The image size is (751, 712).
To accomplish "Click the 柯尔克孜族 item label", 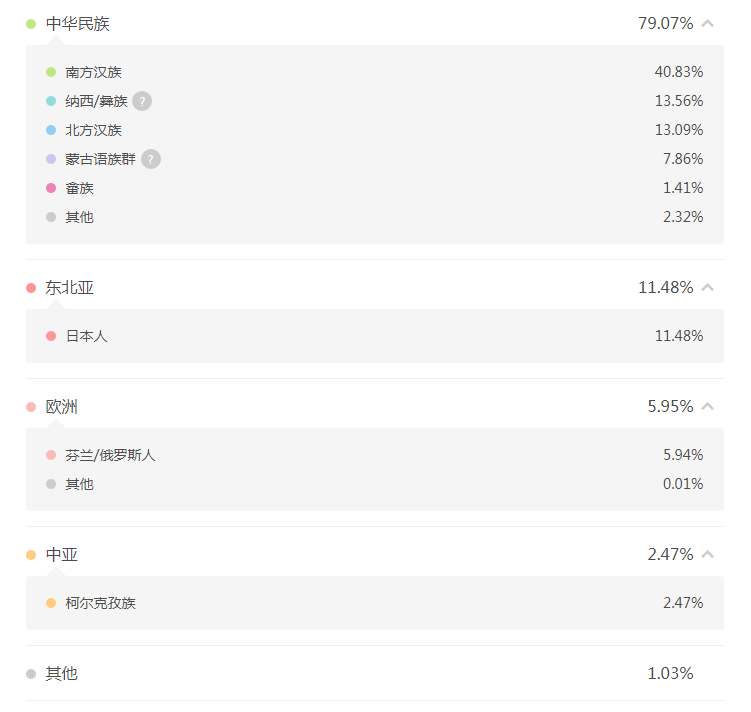I will (101, 603).
